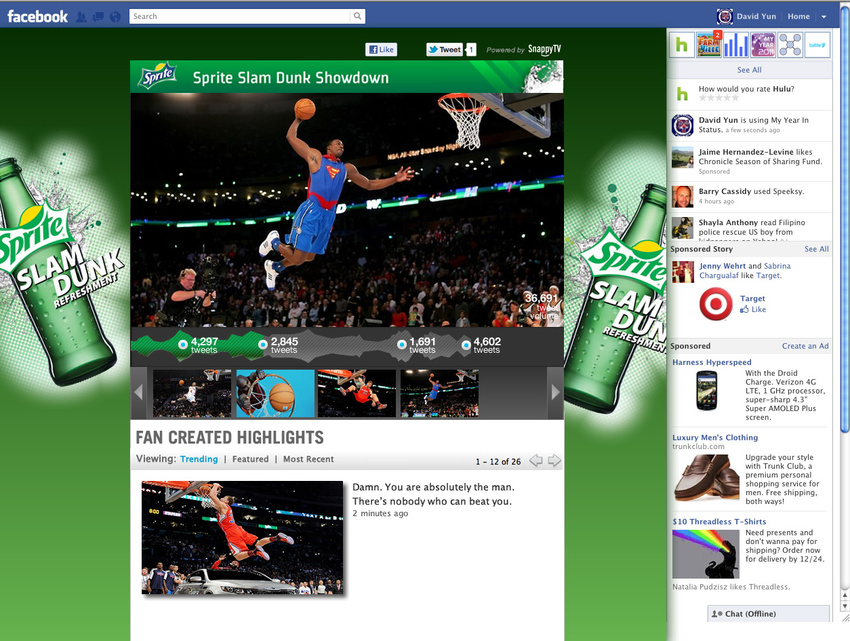Click the Sprite logo in the banner

coord(158,75)
